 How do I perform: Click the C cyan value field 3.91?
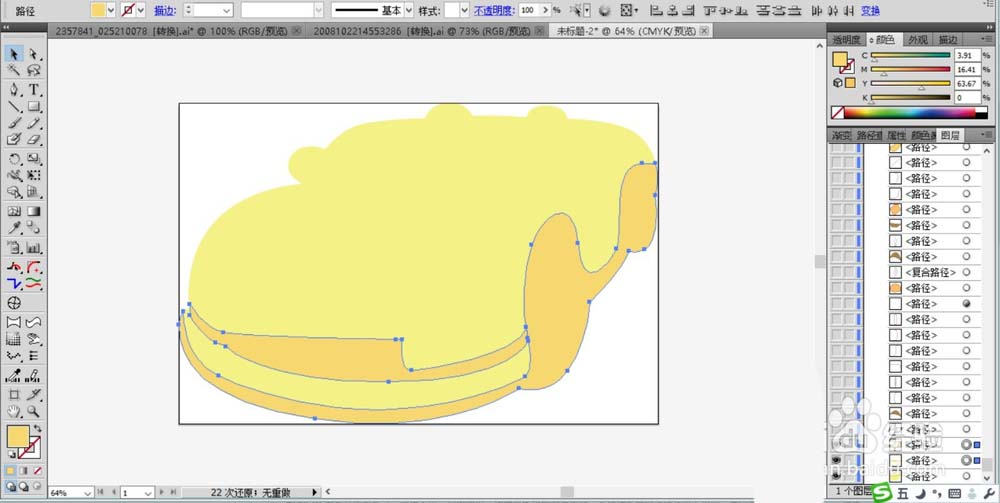(x=967, y=55)
